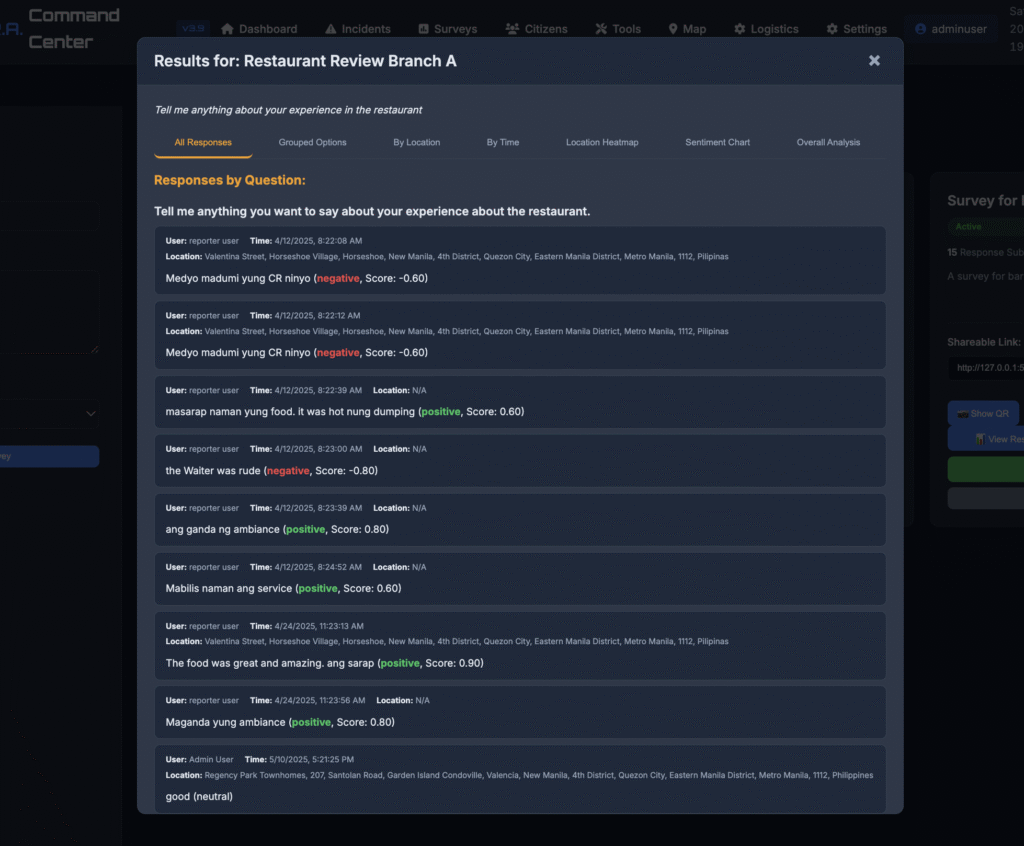Screen dimensions: 1024x846
Task: Click the shareable link input field
Action: pos(985,368)
